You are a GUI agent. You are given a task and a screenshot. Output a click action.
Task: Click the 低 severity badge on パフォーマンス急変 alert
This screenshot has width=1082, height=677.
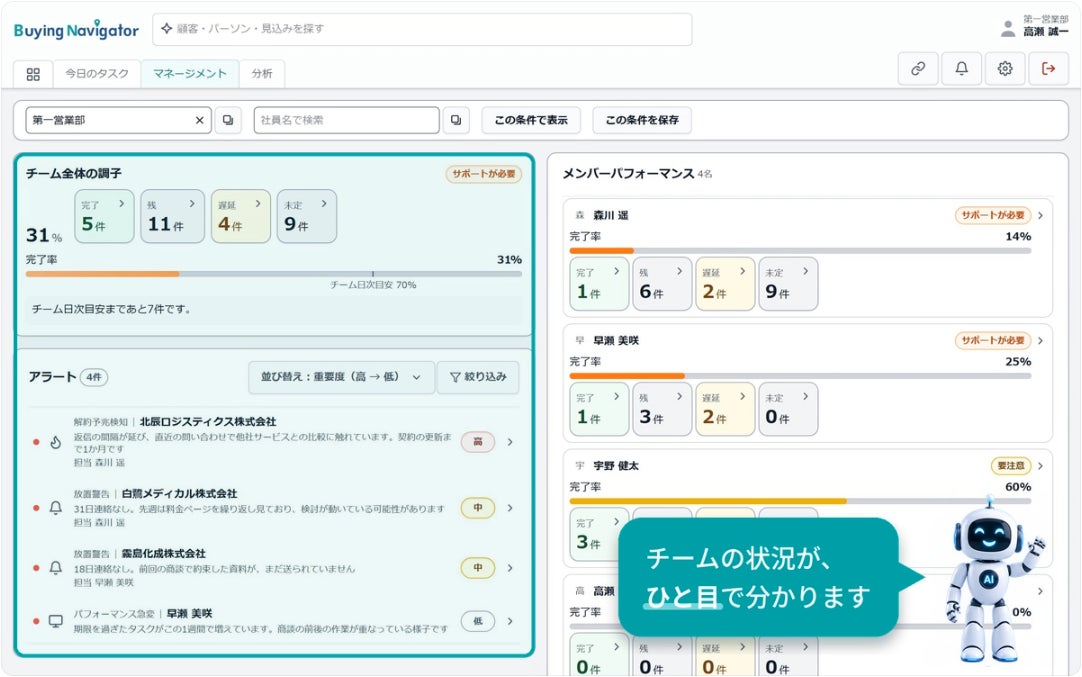point(478,621)
